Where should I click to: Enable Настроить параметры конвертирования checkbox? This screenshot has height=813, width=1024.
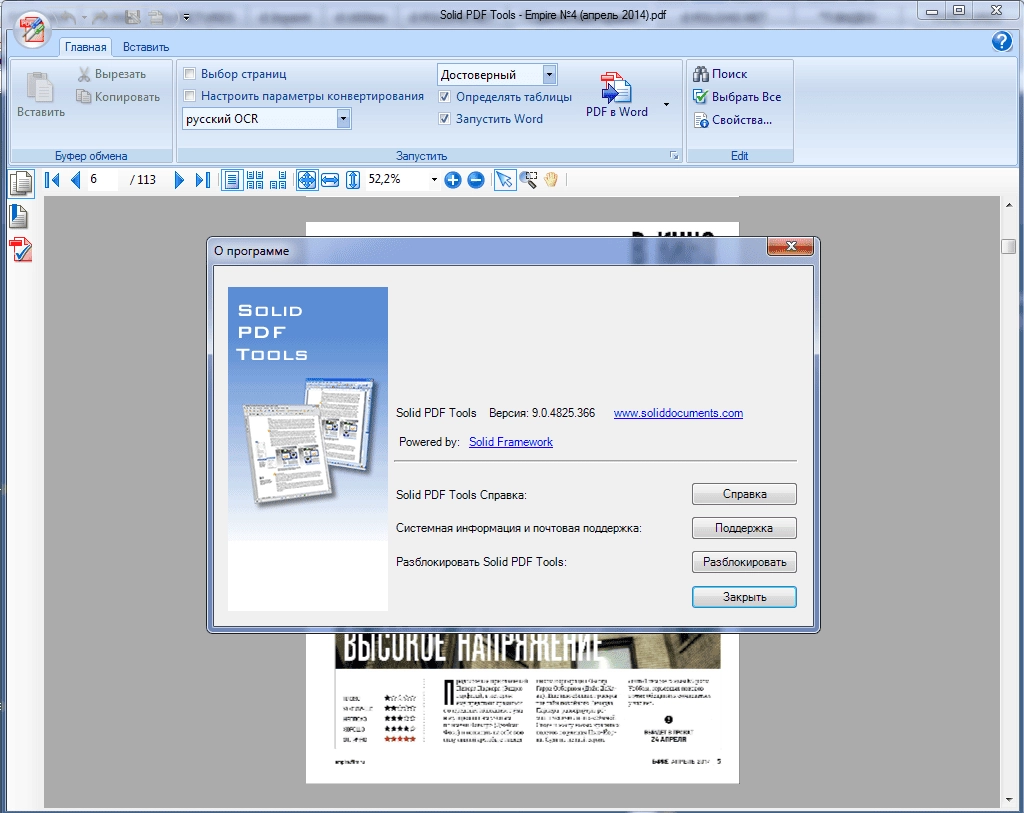[189, 95]
